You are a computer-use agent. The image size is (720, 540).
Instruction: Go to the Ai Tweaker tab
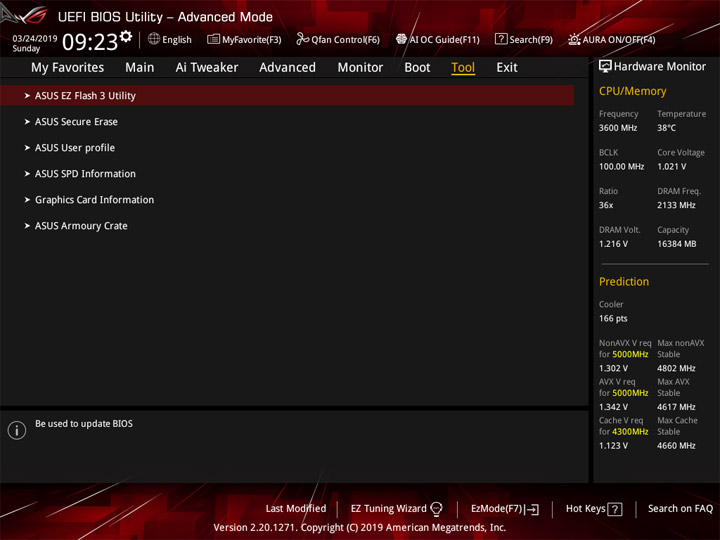point(207,68)
